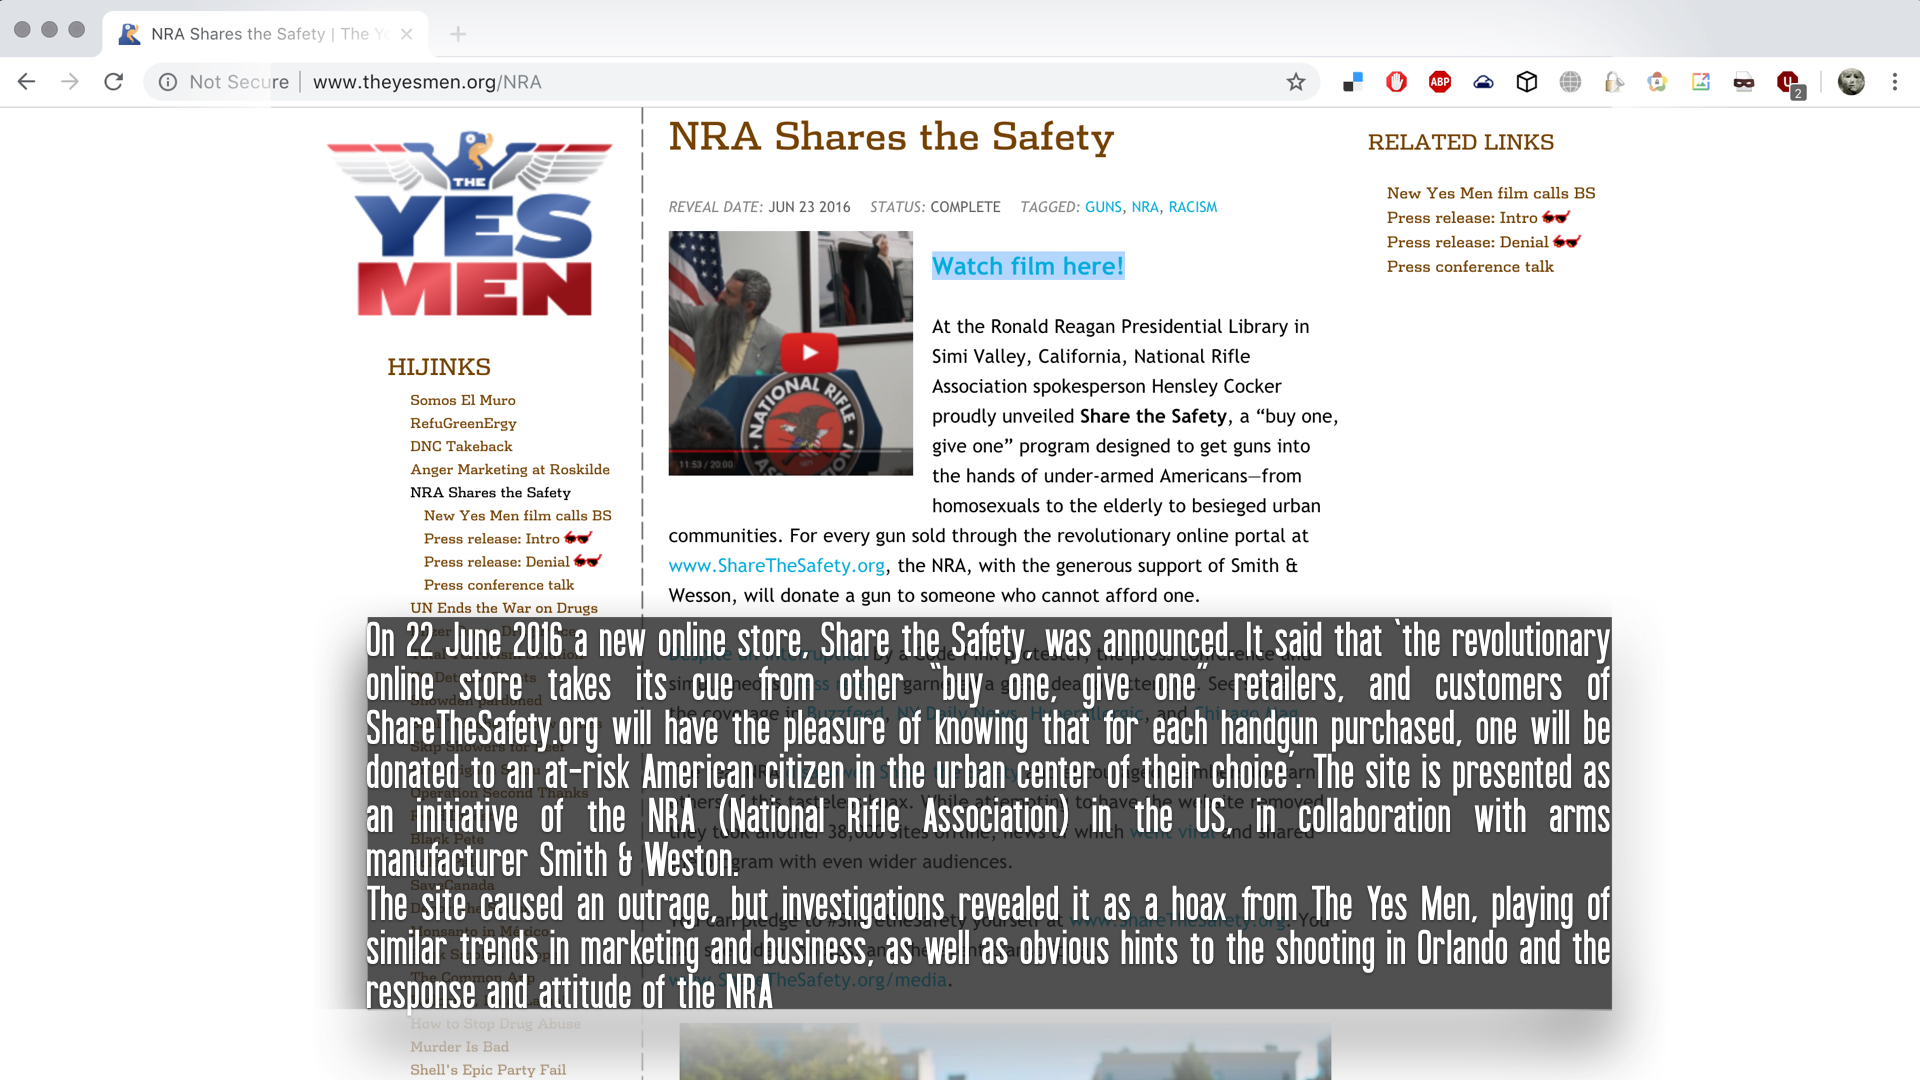The width and height of the screenshot is (1920, 1080).
Task: Open sidebar Press conference talk
Action: tap(499, 585)
